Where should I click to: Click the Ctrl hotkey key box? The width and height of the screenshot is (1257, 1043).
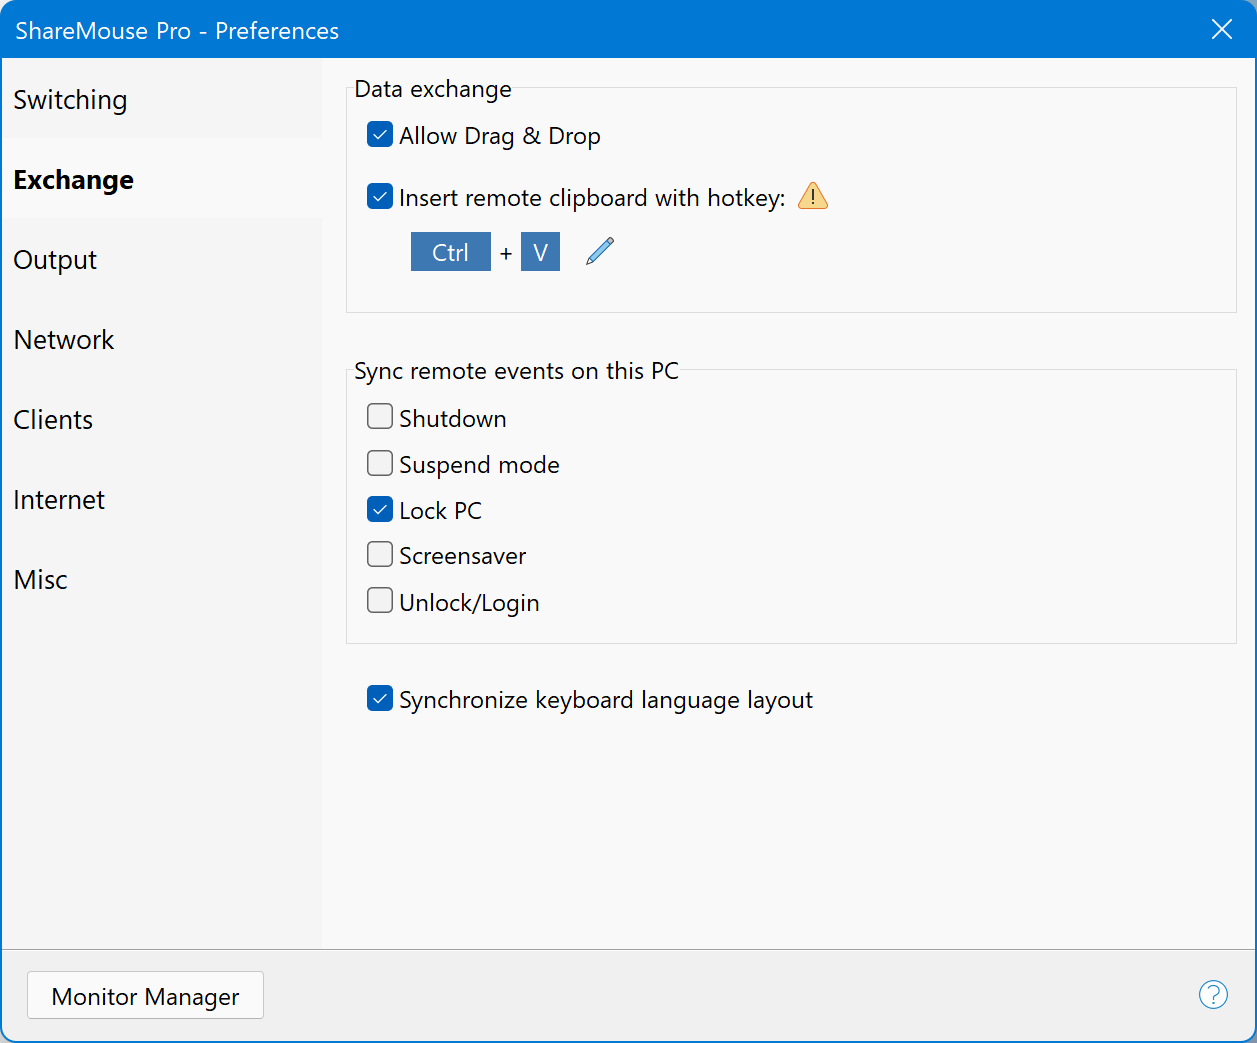coord(450,252)
